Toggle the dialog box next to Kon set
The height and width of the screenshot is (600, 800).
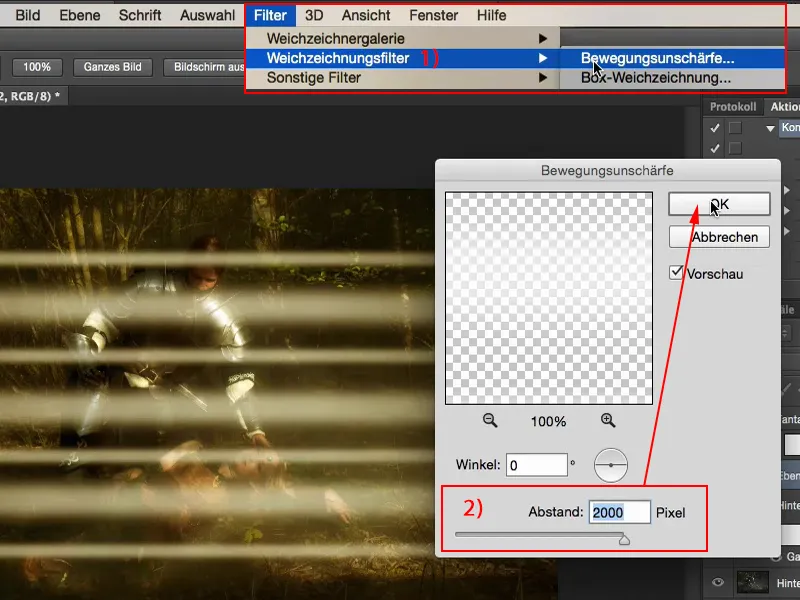coord(735,128)
